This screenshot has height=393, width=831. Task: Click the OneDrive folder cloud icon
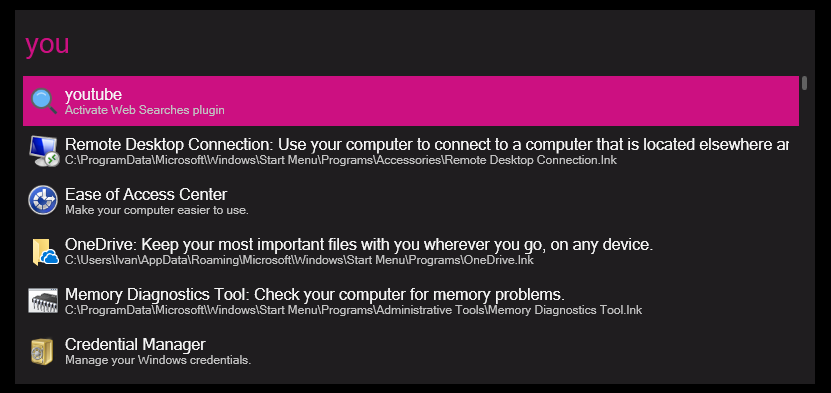tap(44, 251)
